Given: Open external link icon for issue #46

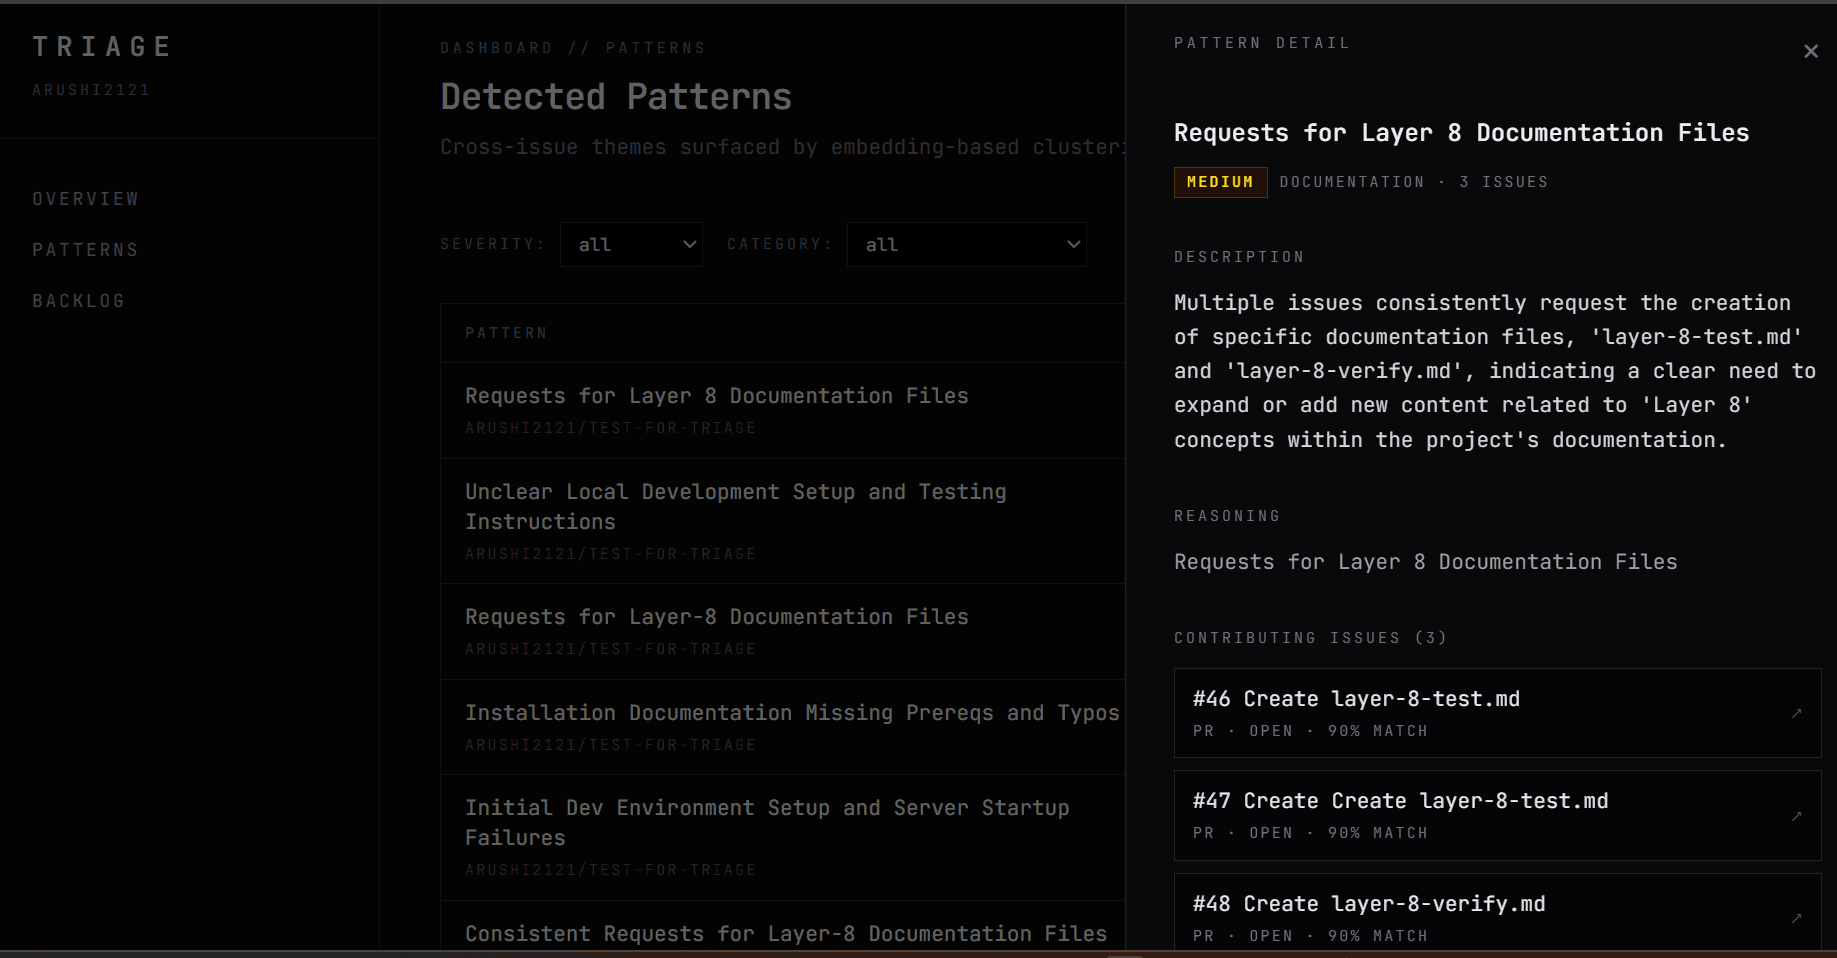Looking at the screenshot, I should coord(1796,713).
